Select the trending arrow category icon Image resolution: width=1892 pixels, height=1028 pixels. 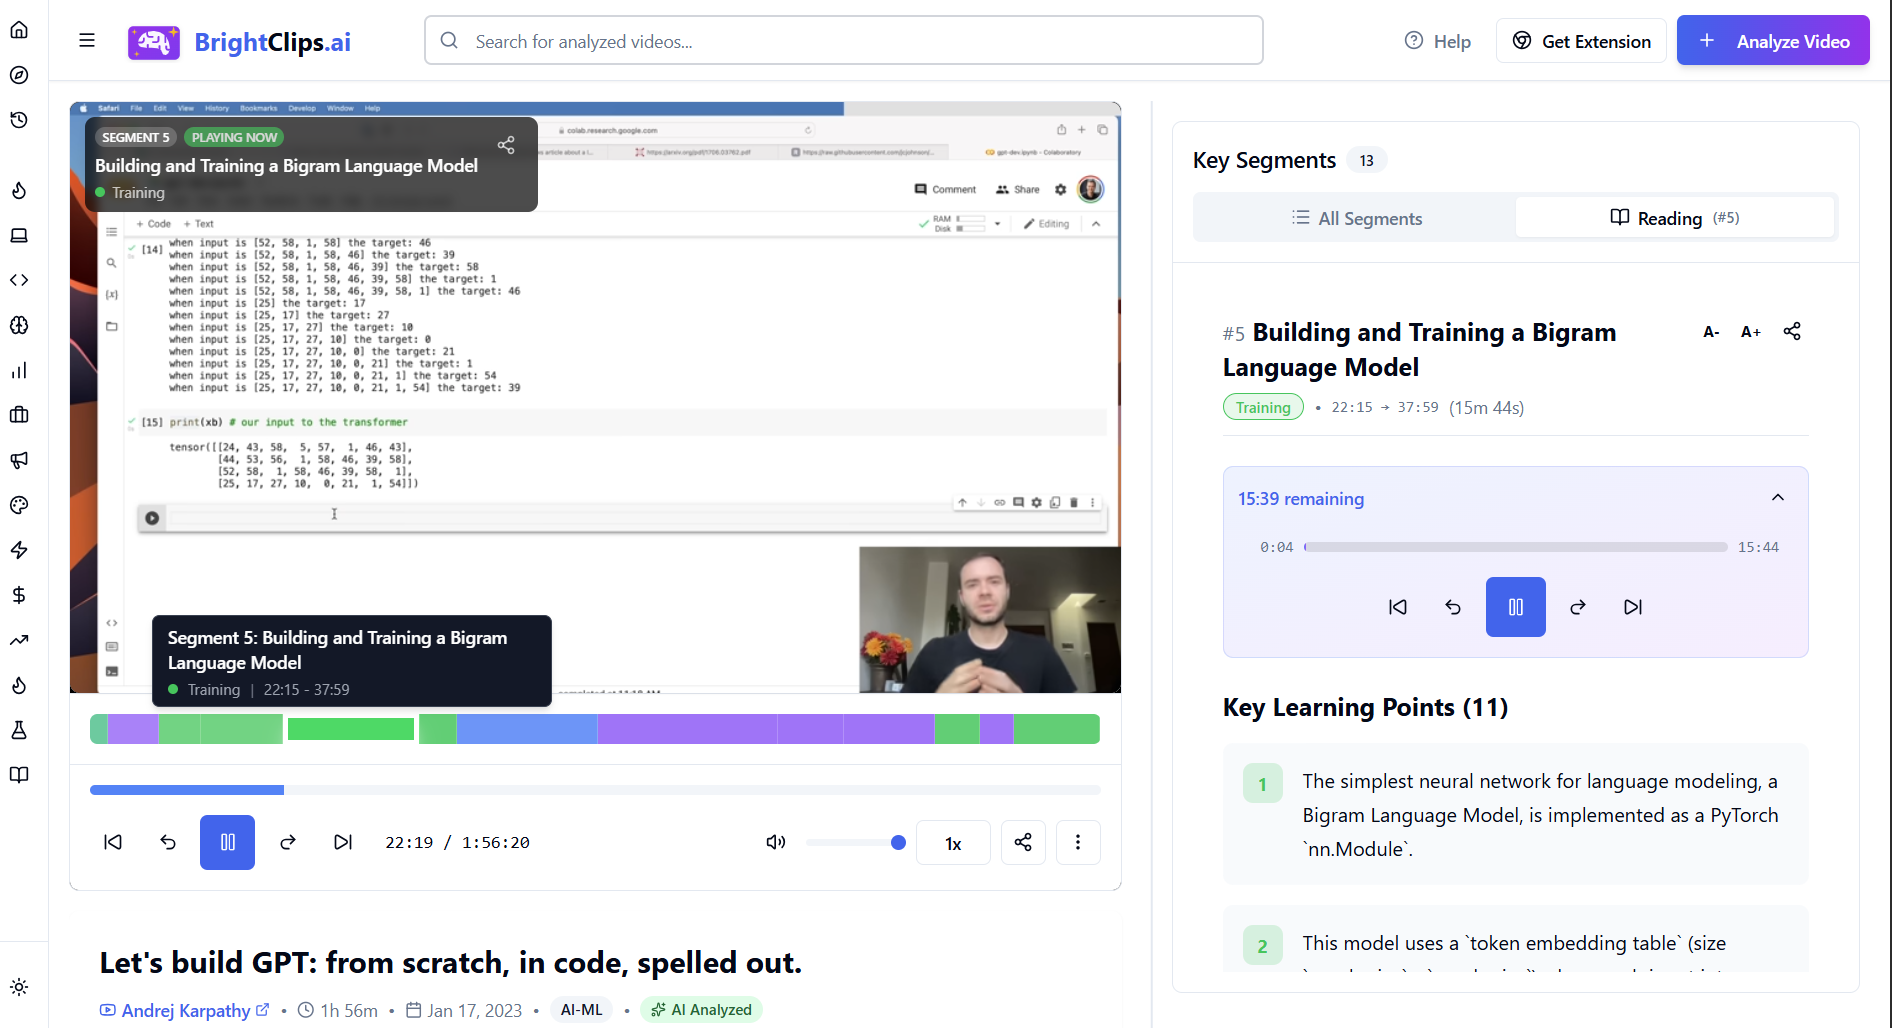click(19, 640)
